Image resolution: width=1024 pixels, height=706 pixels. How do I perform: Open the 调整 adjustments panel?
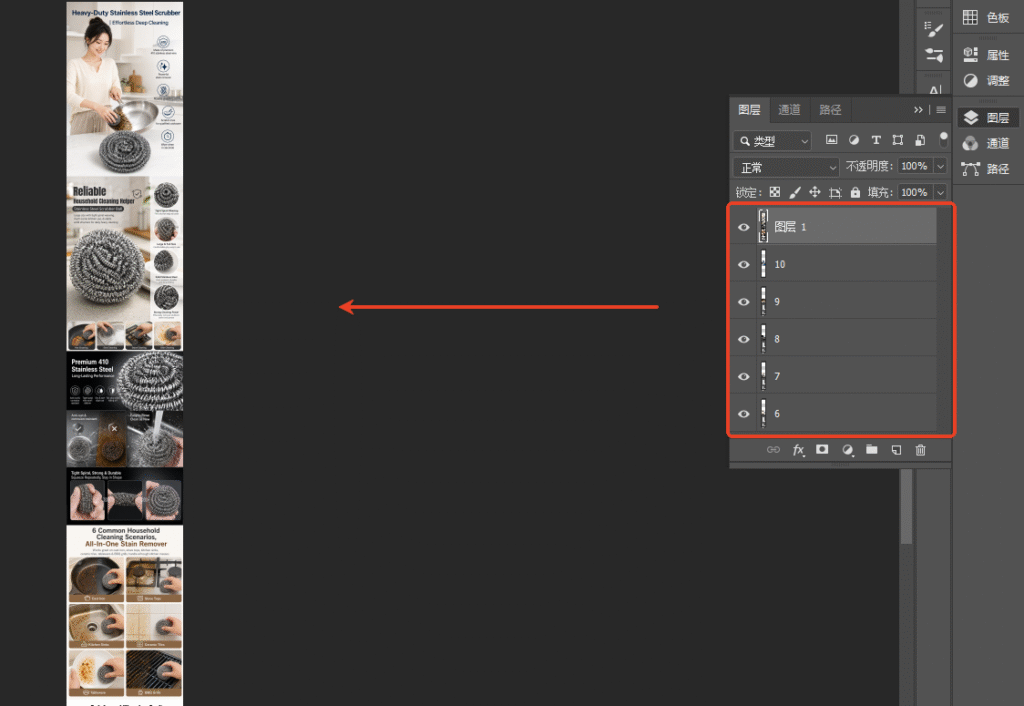[986, 80]
